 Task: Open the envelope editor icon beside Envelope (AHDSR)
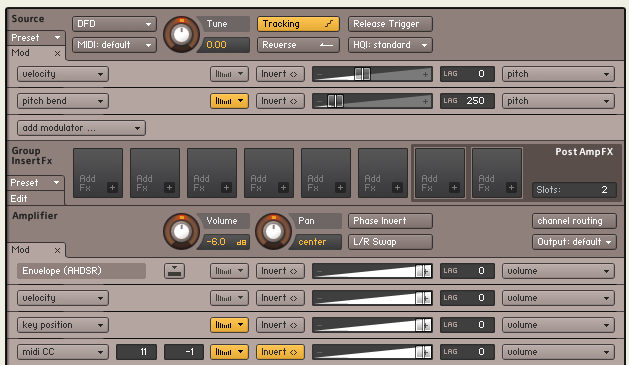(174, 271)
